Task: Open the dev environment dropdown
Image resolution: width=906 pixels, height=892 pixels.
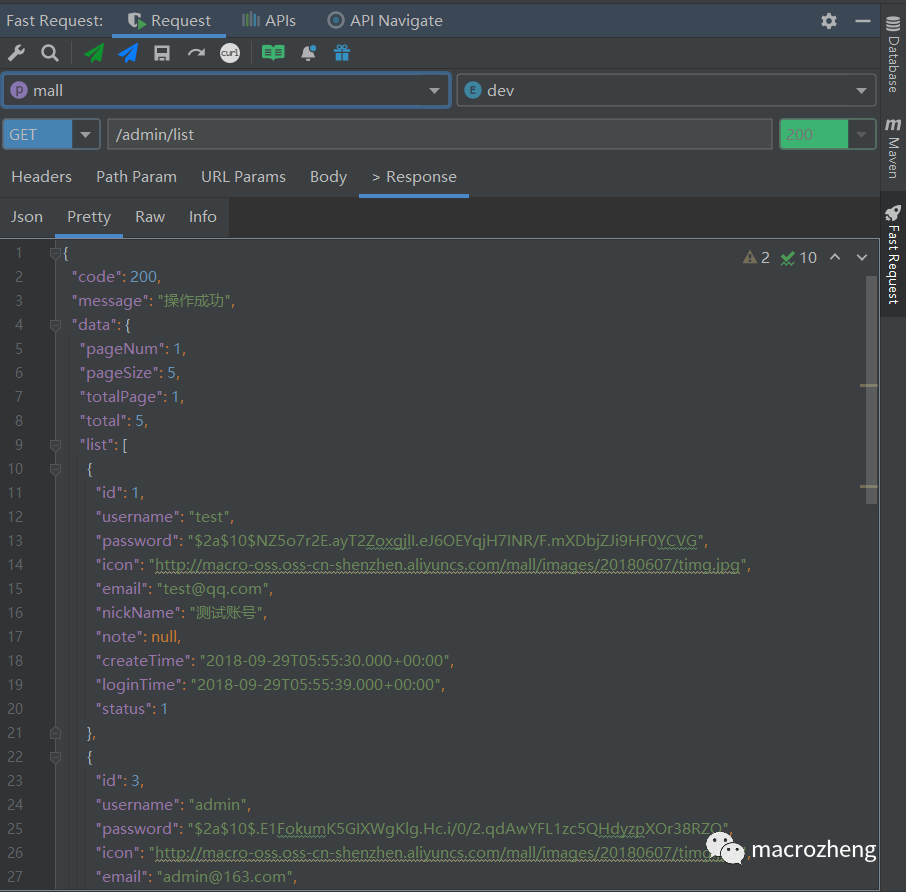Action: [x=666, y=90]
